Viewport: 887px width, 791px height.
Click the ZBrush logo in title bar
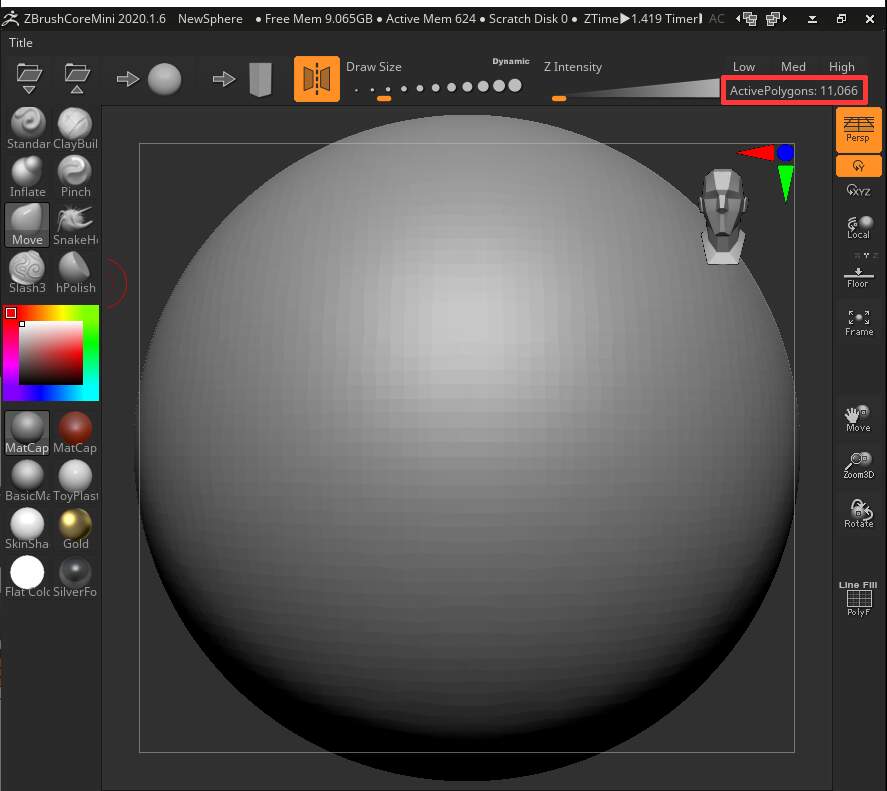tap(11, 19)
